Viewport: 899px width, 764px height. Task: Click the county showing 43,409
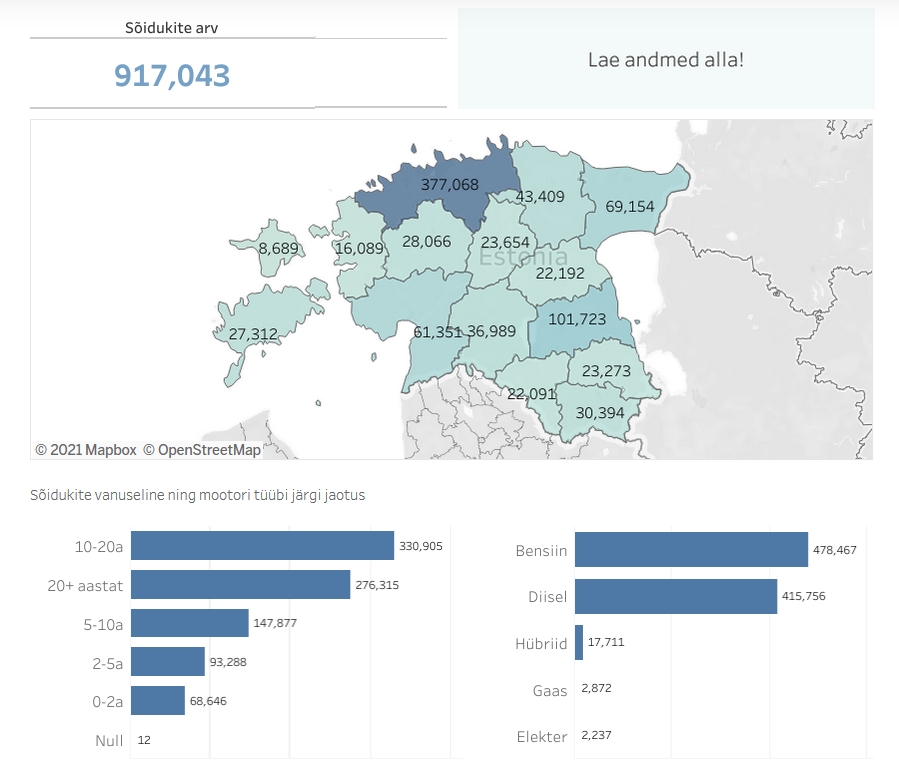click(x=542, y=197)
